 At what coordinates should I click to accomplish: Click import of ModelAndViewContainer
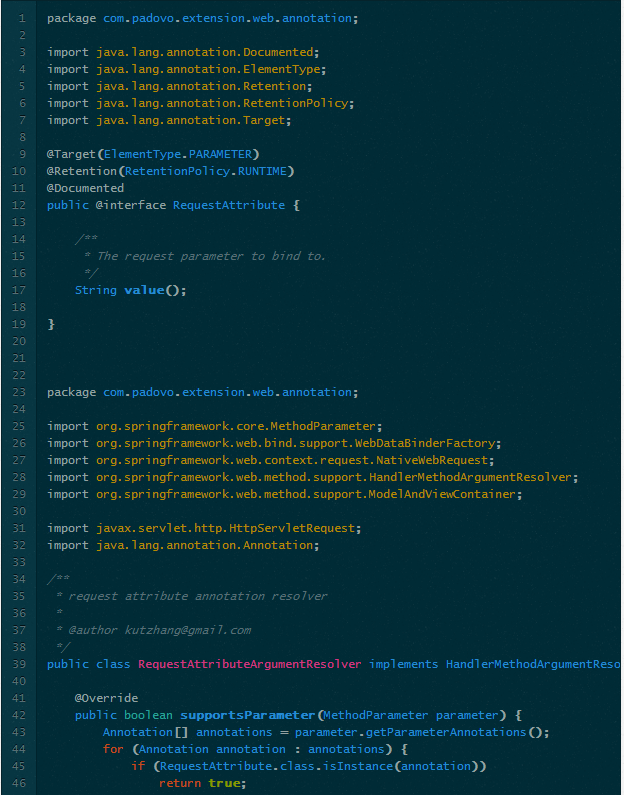(284, 494)
